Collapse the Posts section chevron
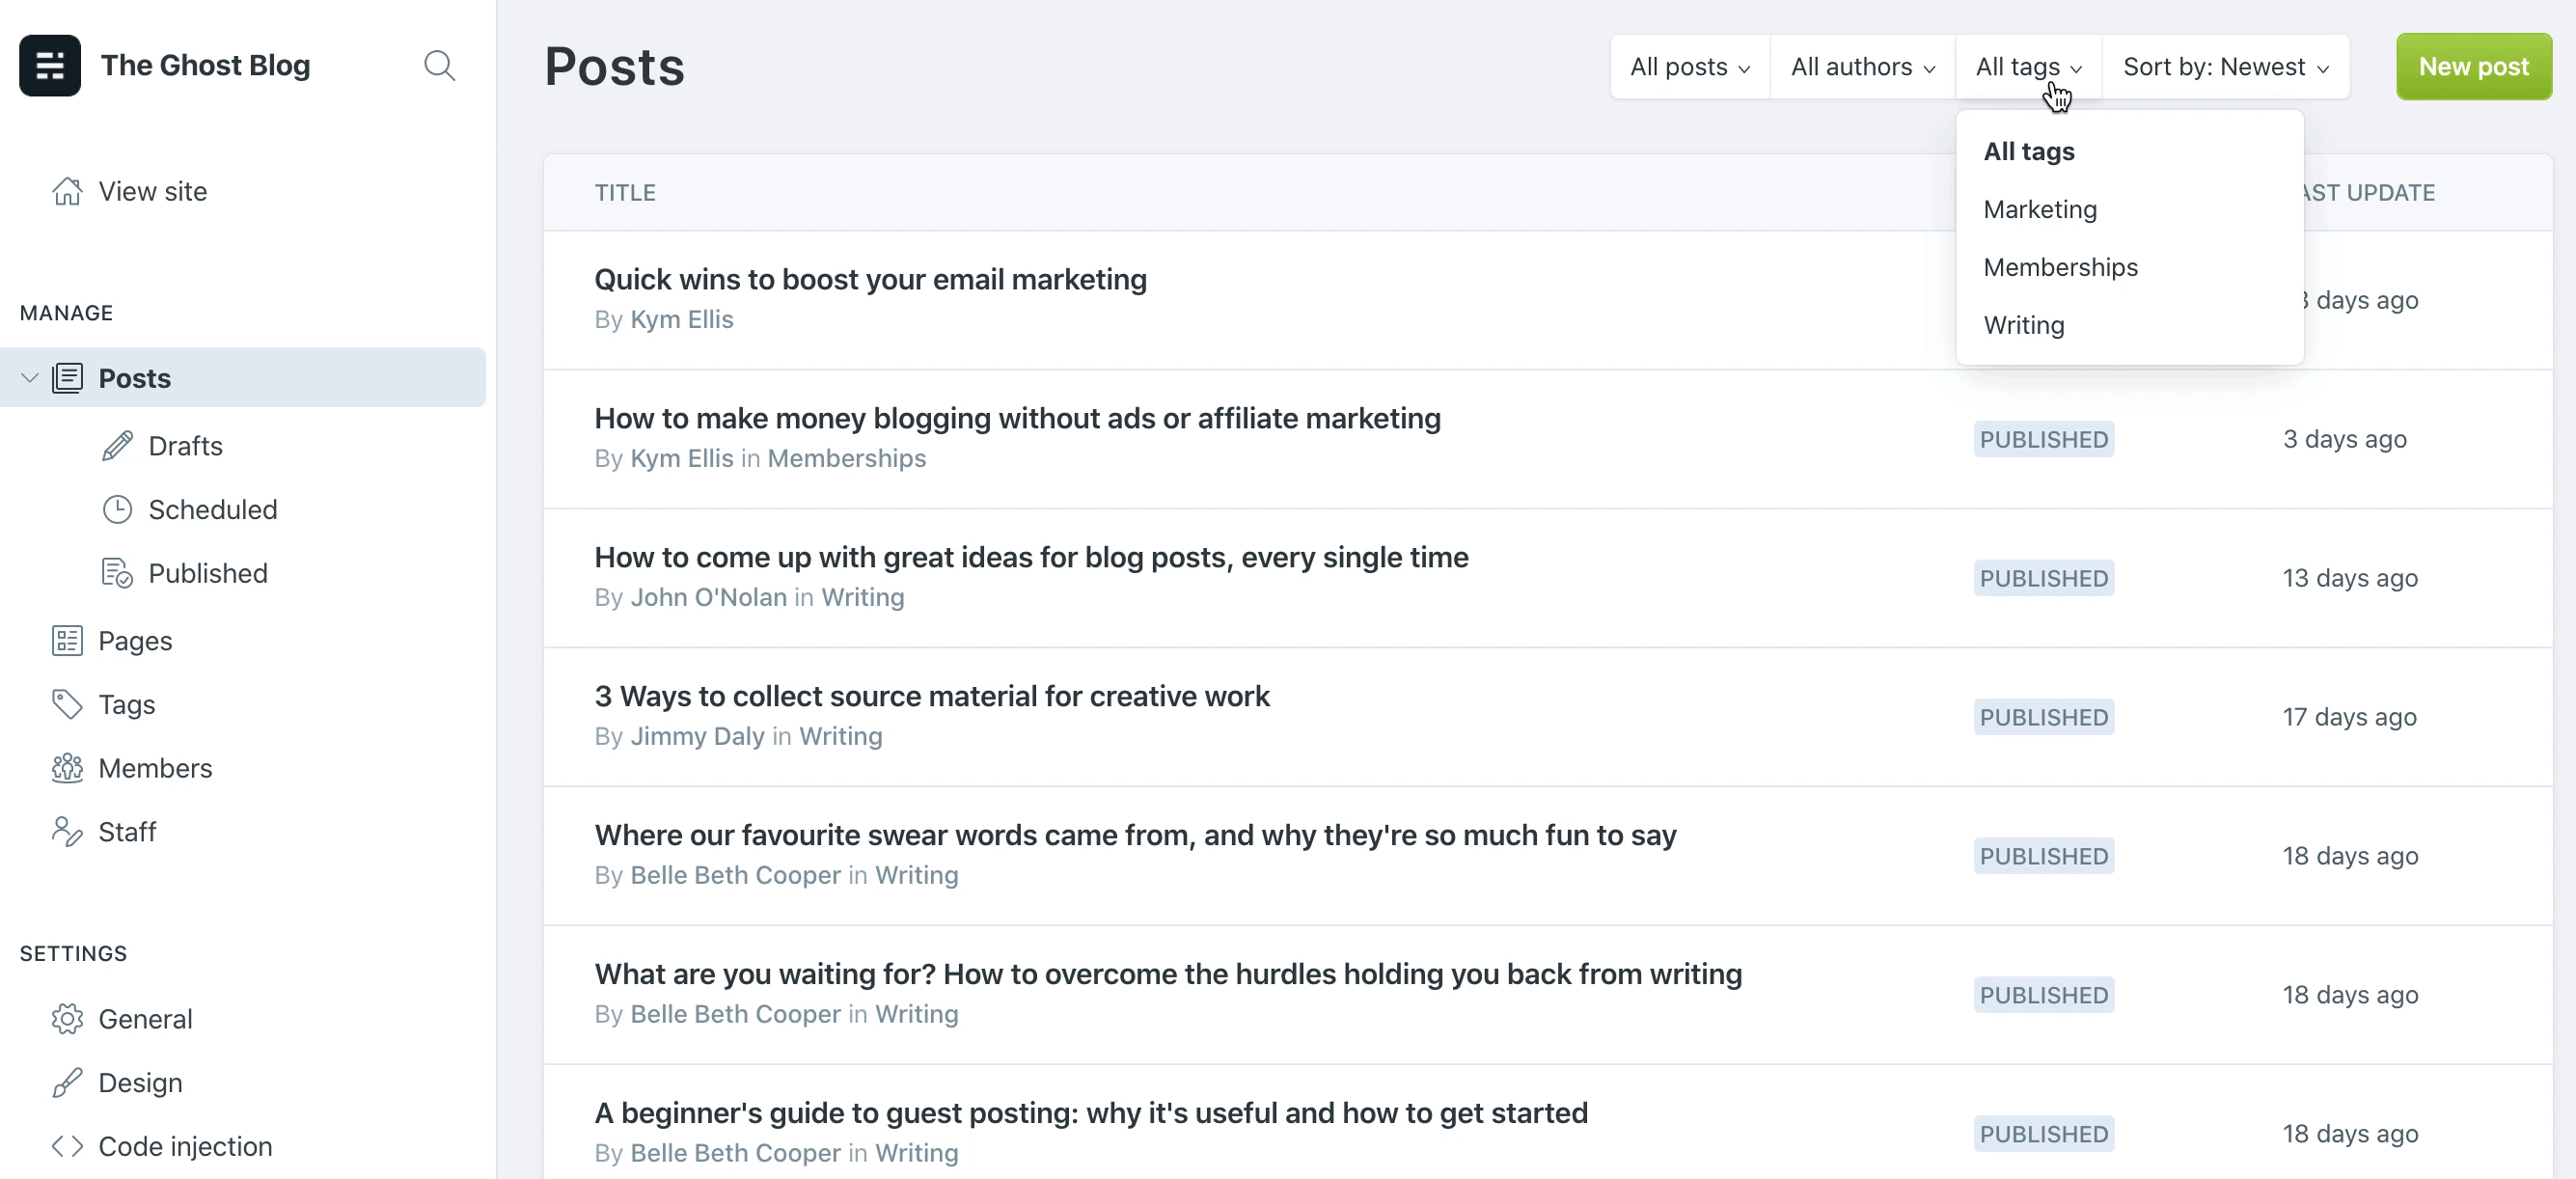The width and height of the screenshot is (2576, 1179). 29,378
